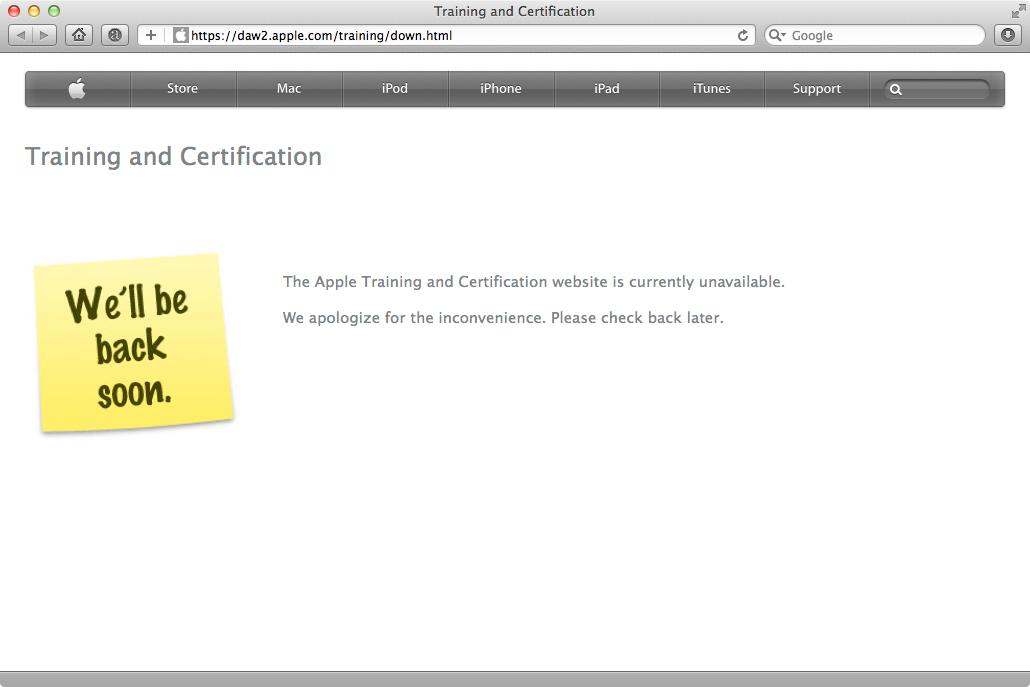Zoom the window with the green button
Viewport: 1030px width, 687px height.
click(x=54, y=11)
